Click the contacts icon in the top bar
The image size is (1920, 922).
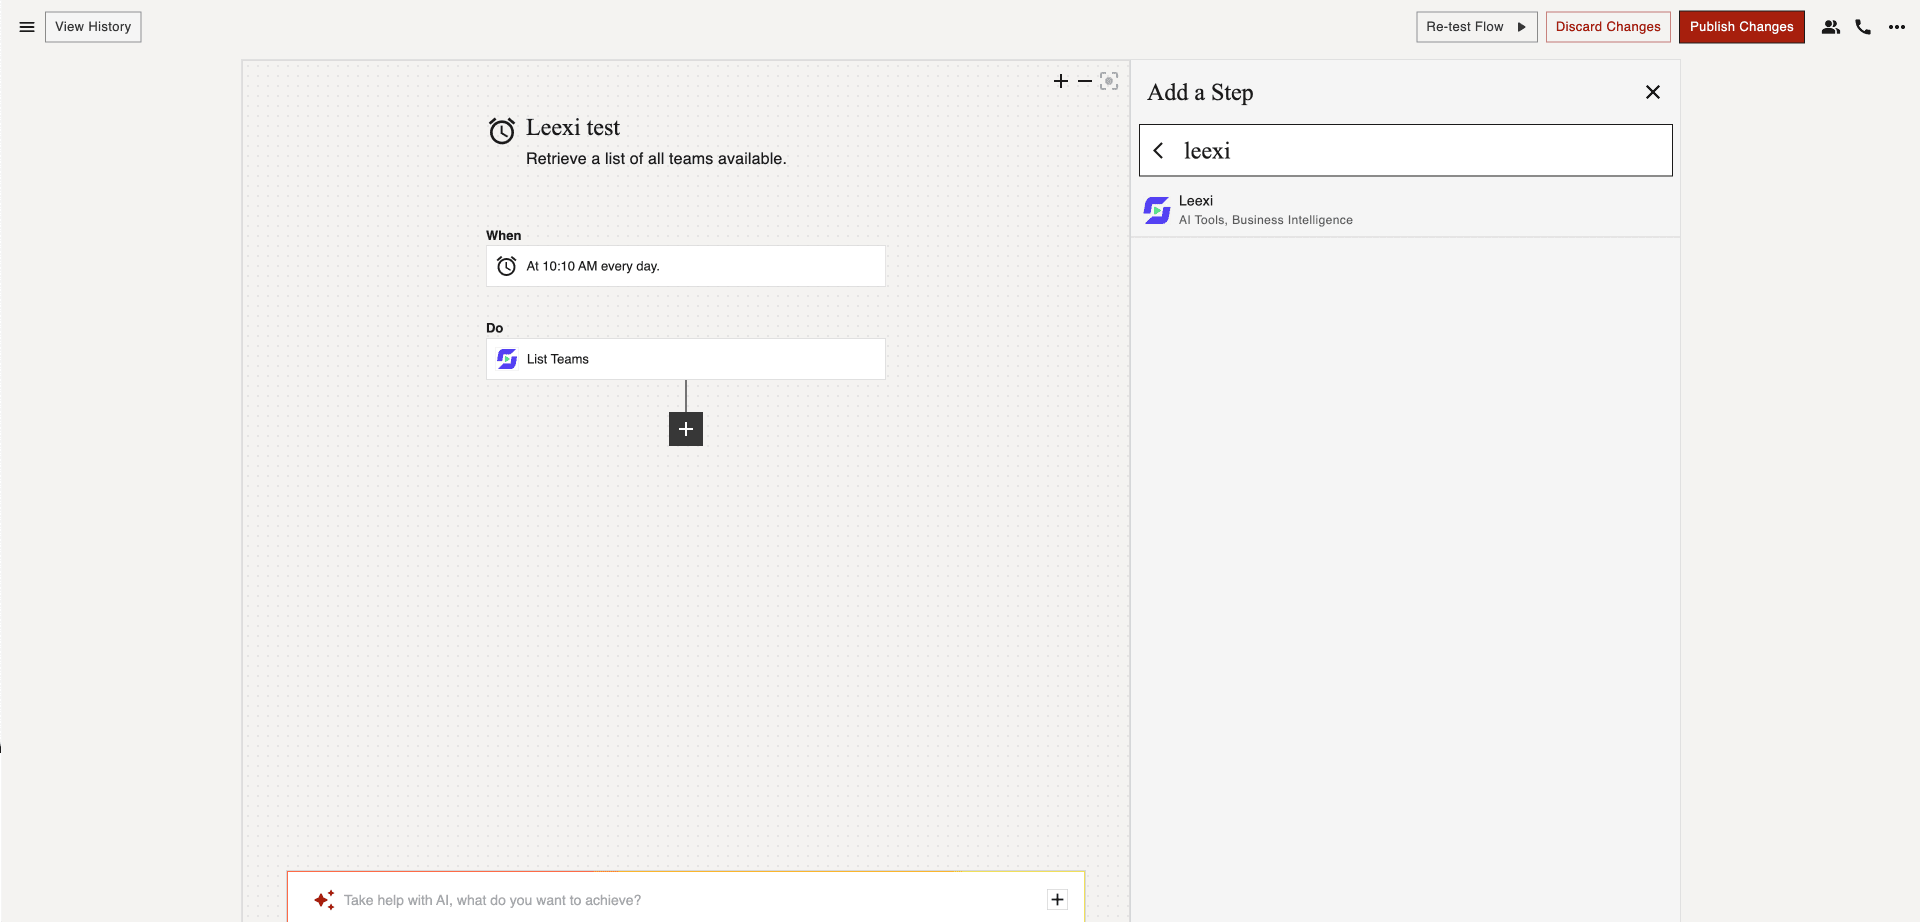tap(1831, 27)
